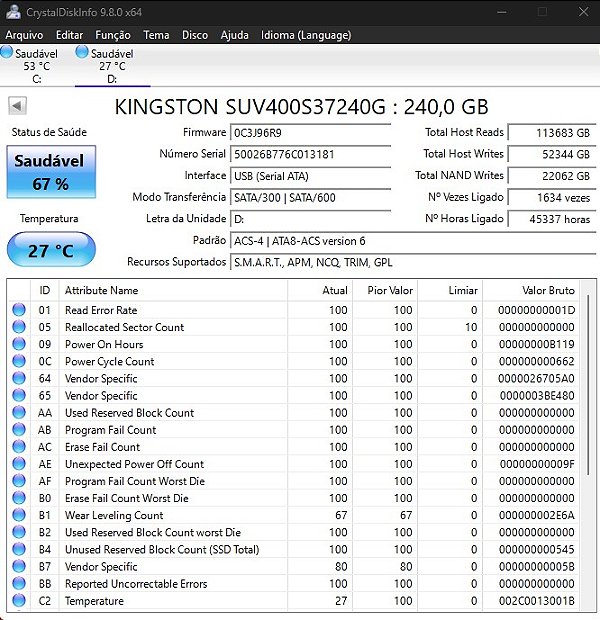
Task: Open the Ajuda menu
Action: click(x=235, y=35)
